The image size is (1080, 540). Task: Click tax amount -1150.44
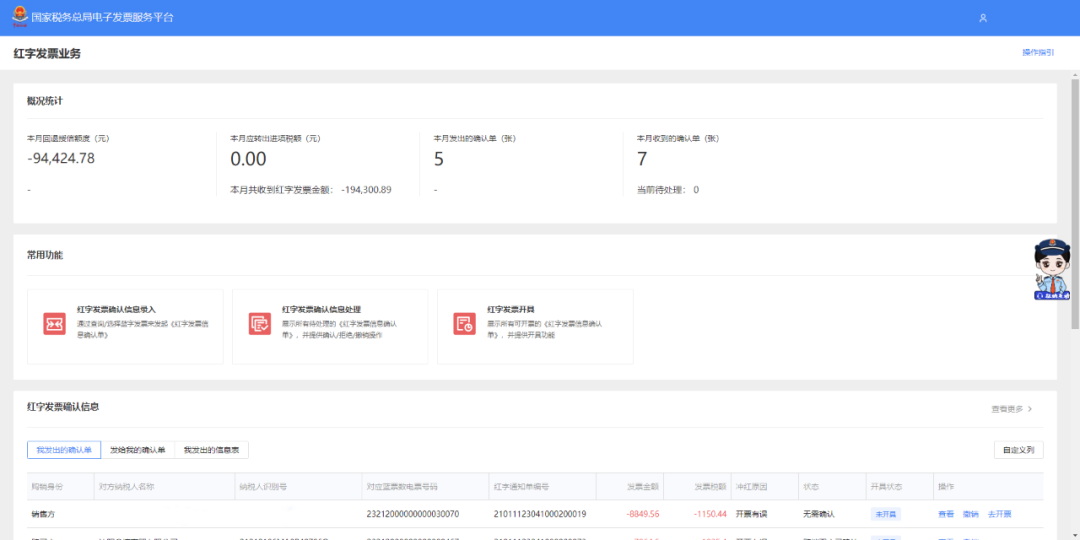click(x=709, y=514)
